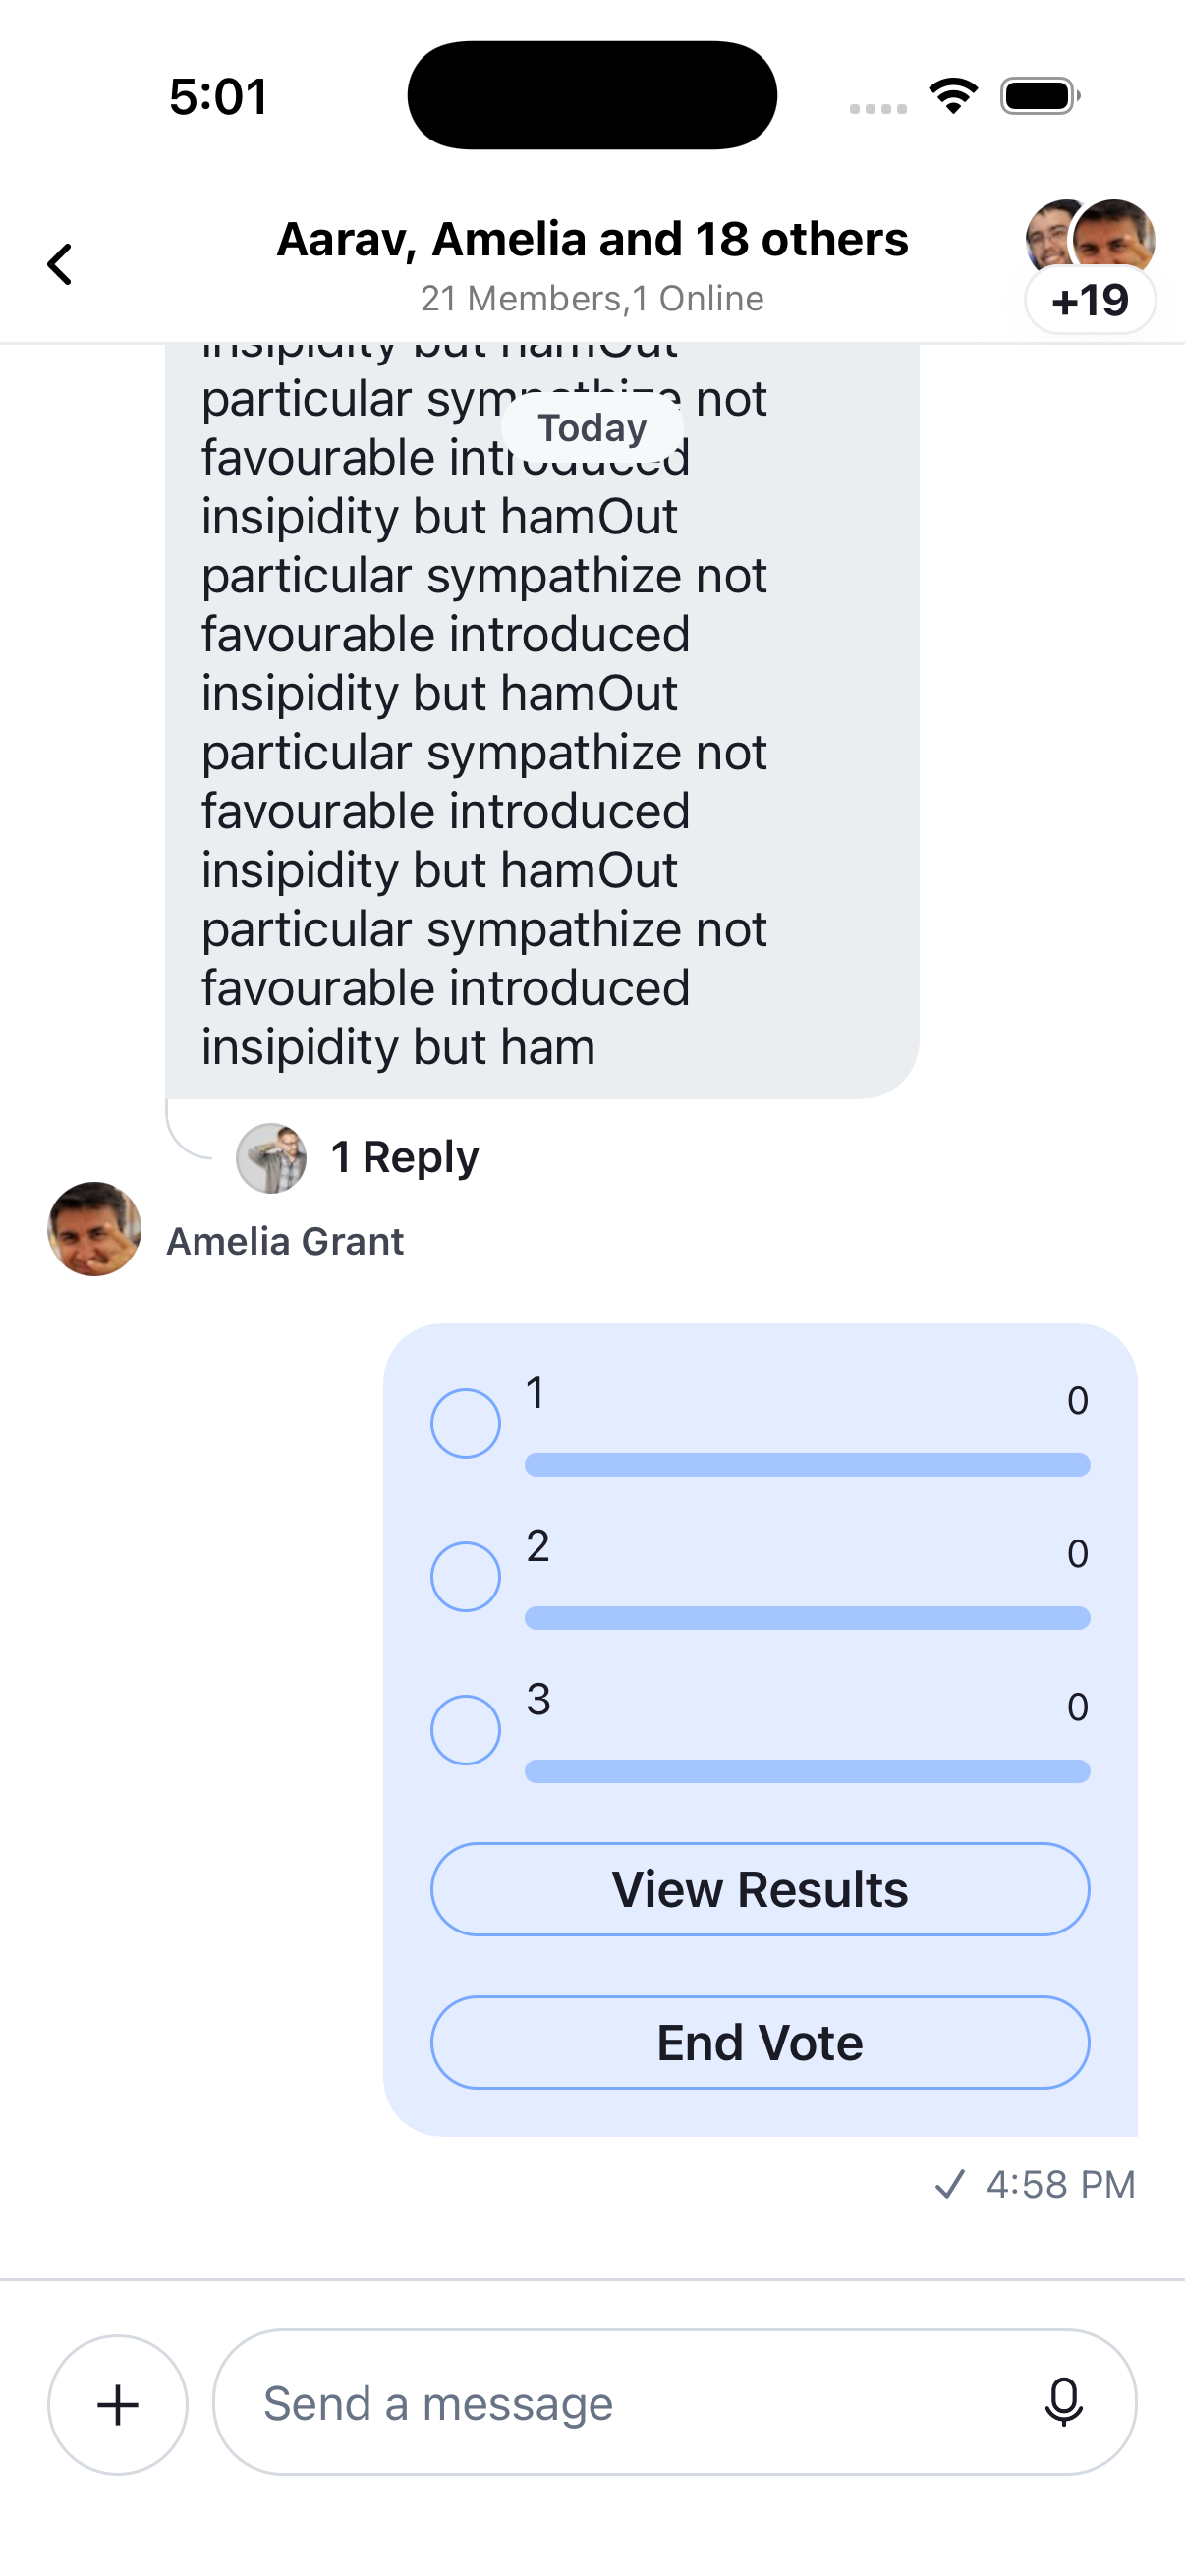
Task: Tap the Wi-Fi status icon
Action: point(953,95)
